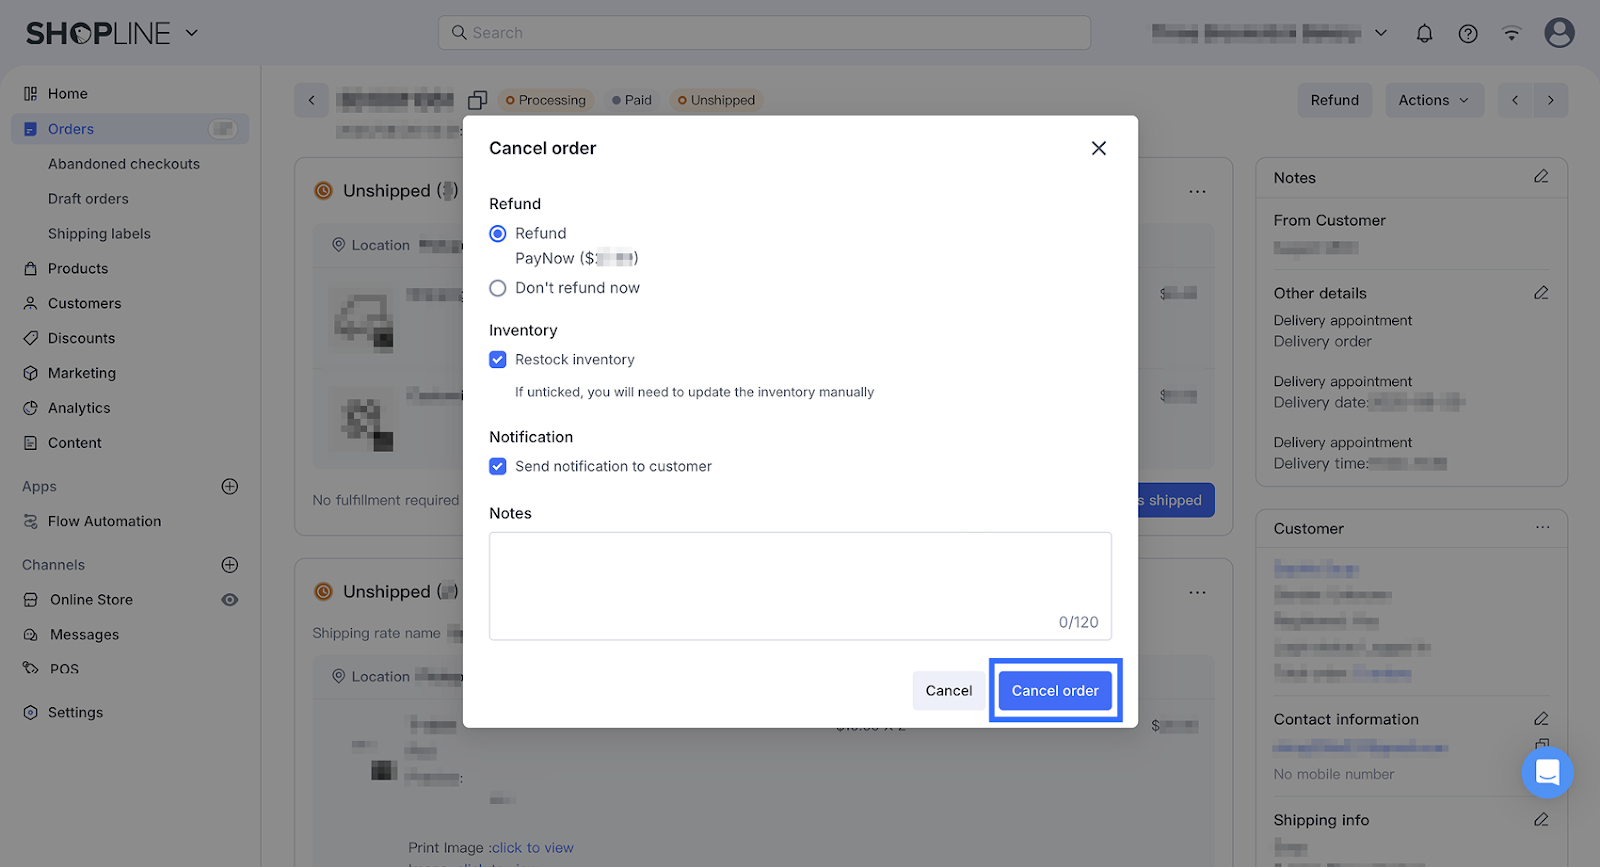Open the Products menu item
1600x868 pixels.
pos(78,268)
